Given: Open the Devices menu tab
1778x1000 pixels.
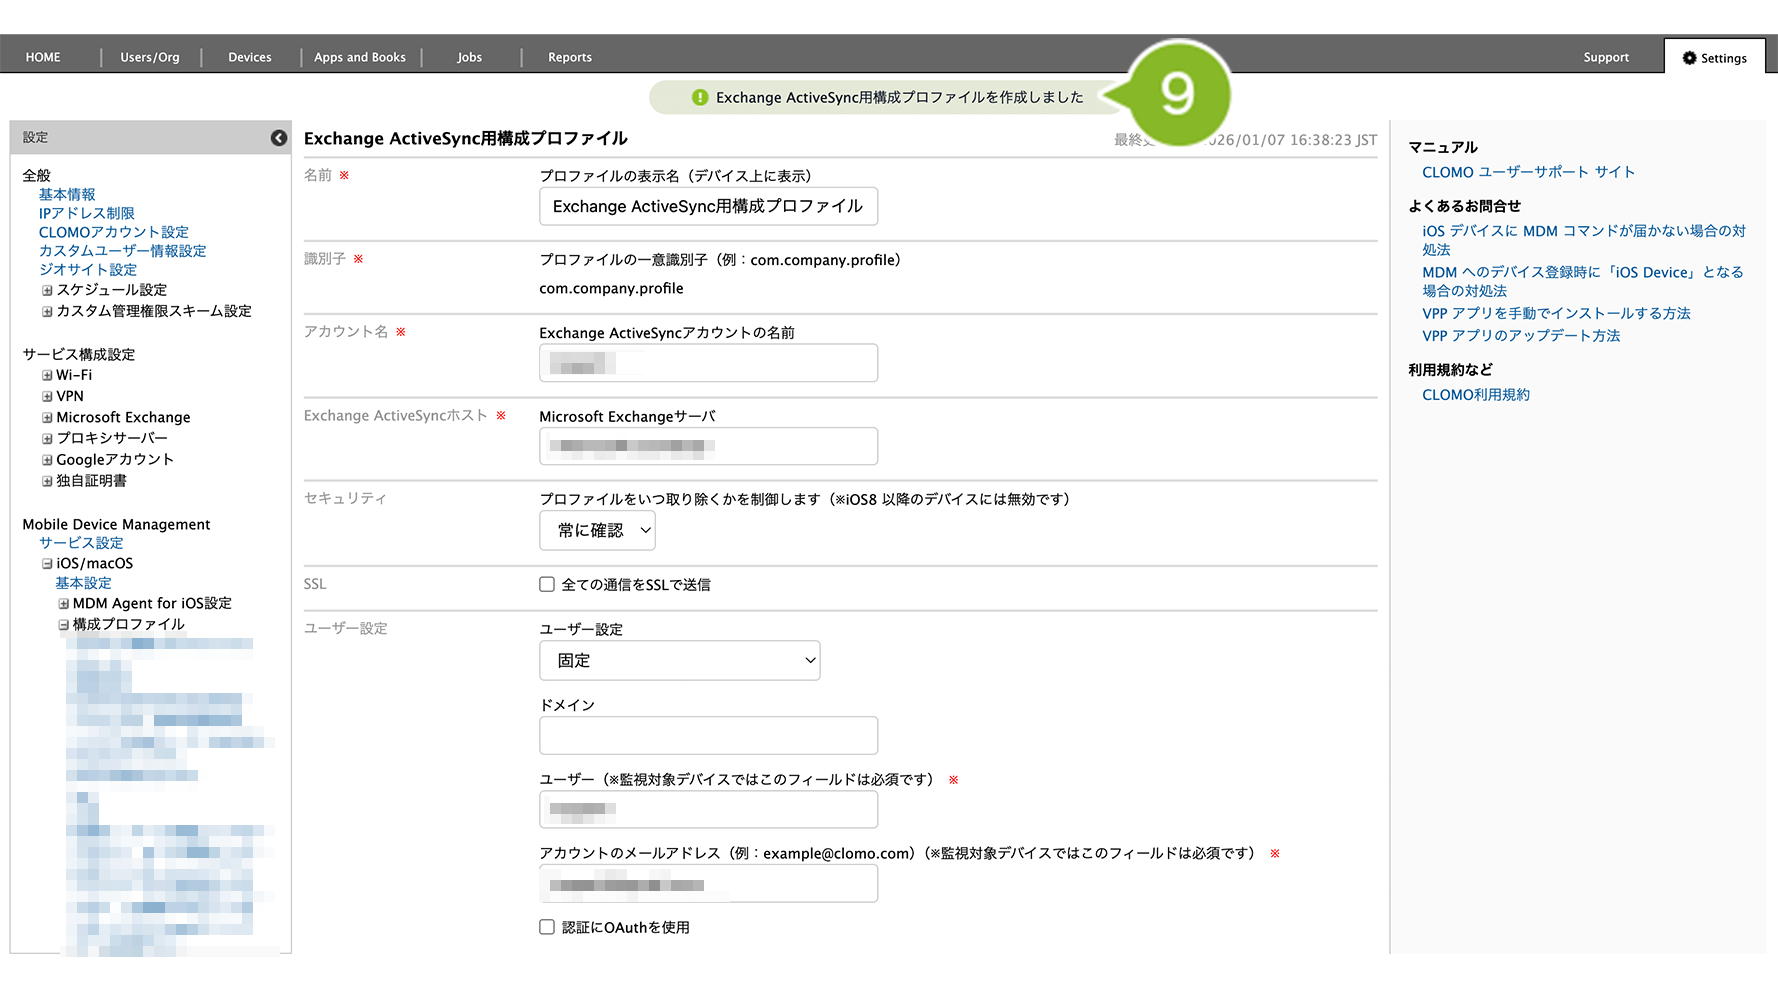Looking at the screenshot, I should (x=249, y=58).
